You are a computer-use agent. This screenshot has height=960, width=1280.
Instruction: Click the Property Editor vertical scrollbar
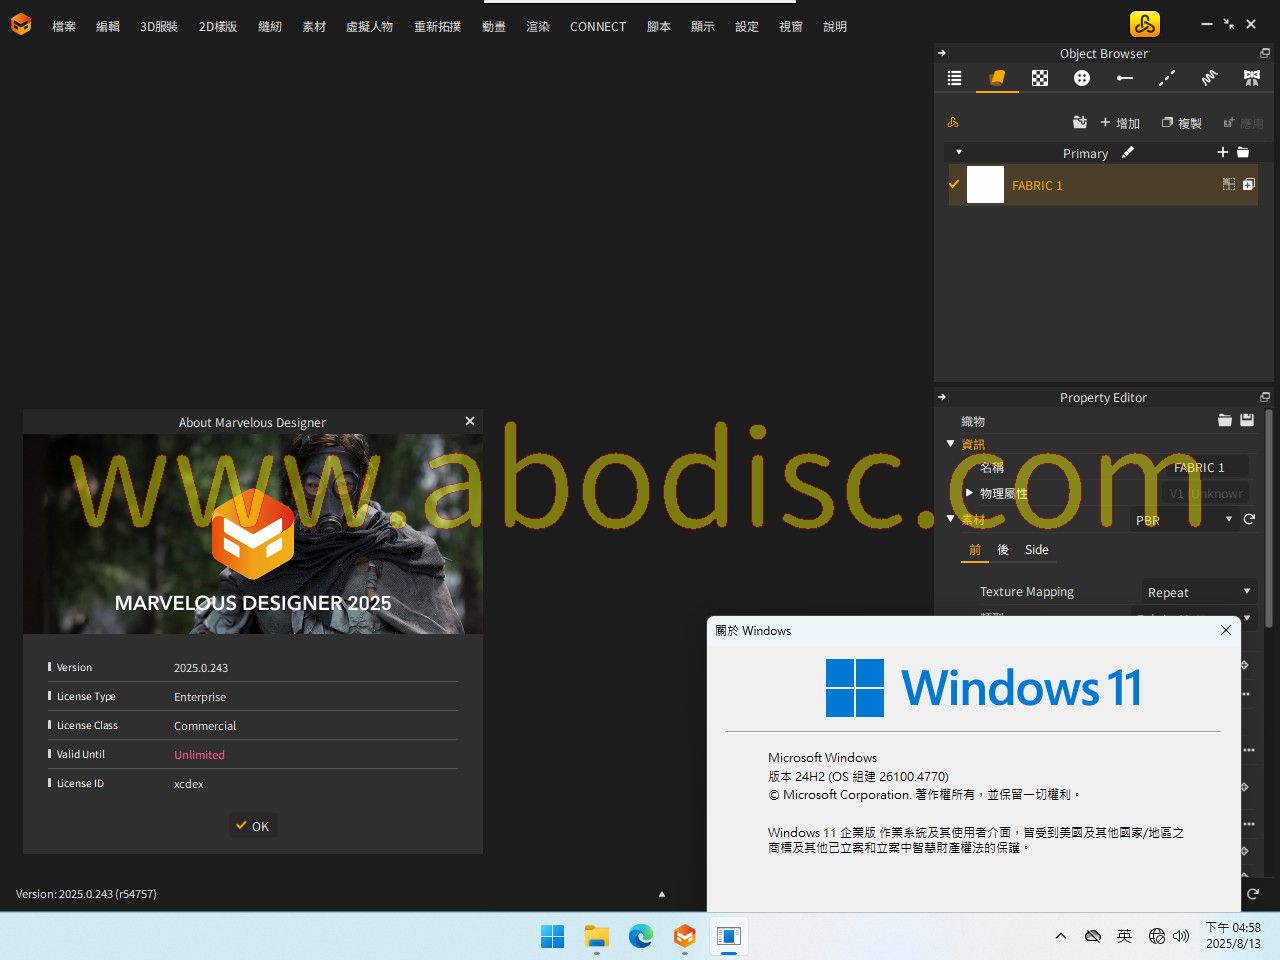coord(1269,518)
